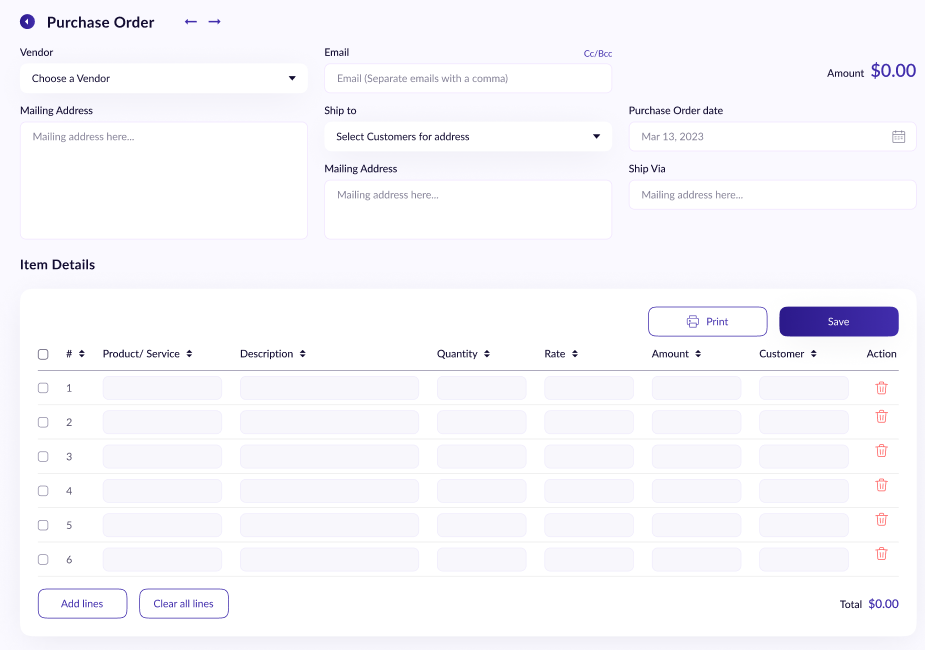Viewport: 925px width, 650px height.
Task: Toggle select-all checkbox in table header
Action: coord(43,354)
